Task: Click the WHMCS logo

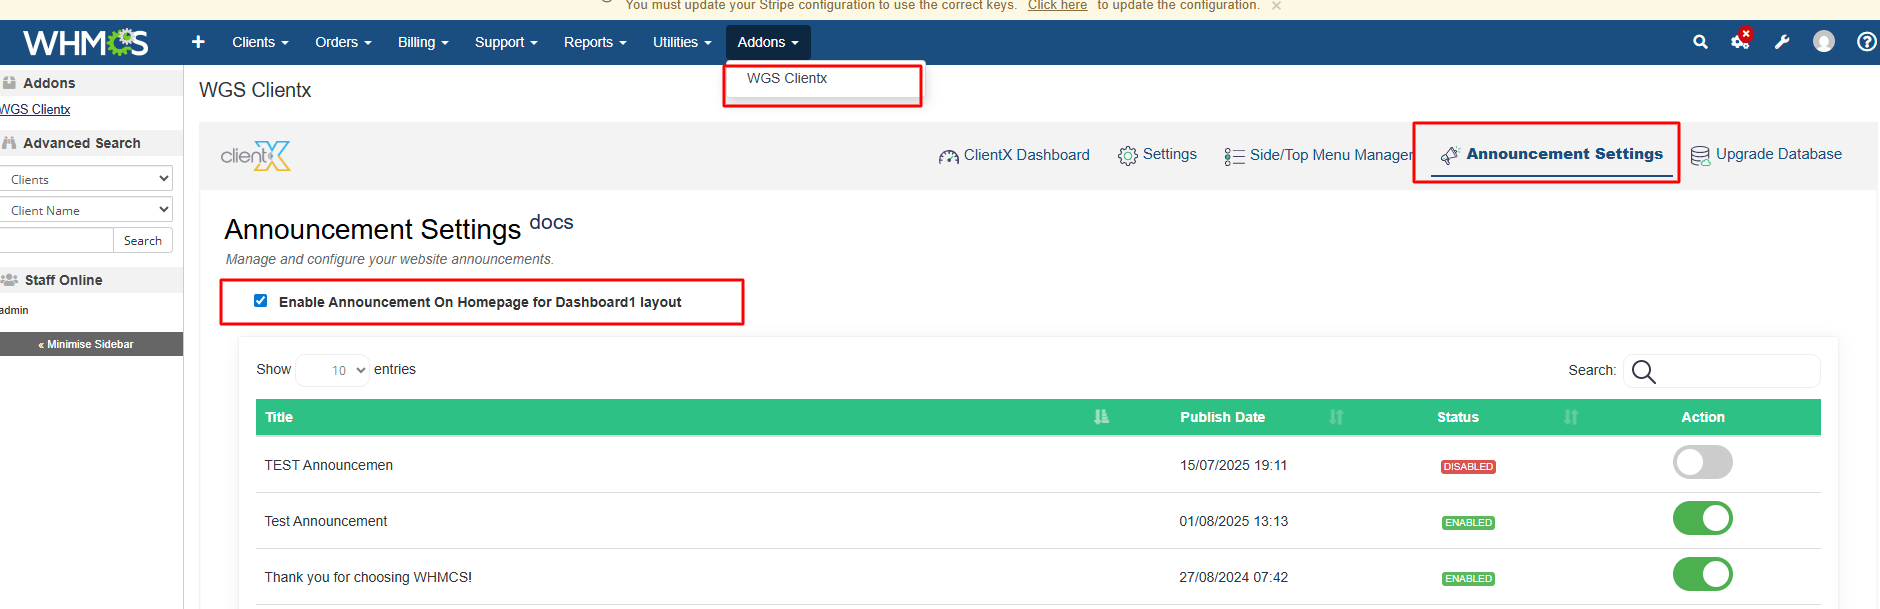Action: pyautogui.click(x=85, y=42)
